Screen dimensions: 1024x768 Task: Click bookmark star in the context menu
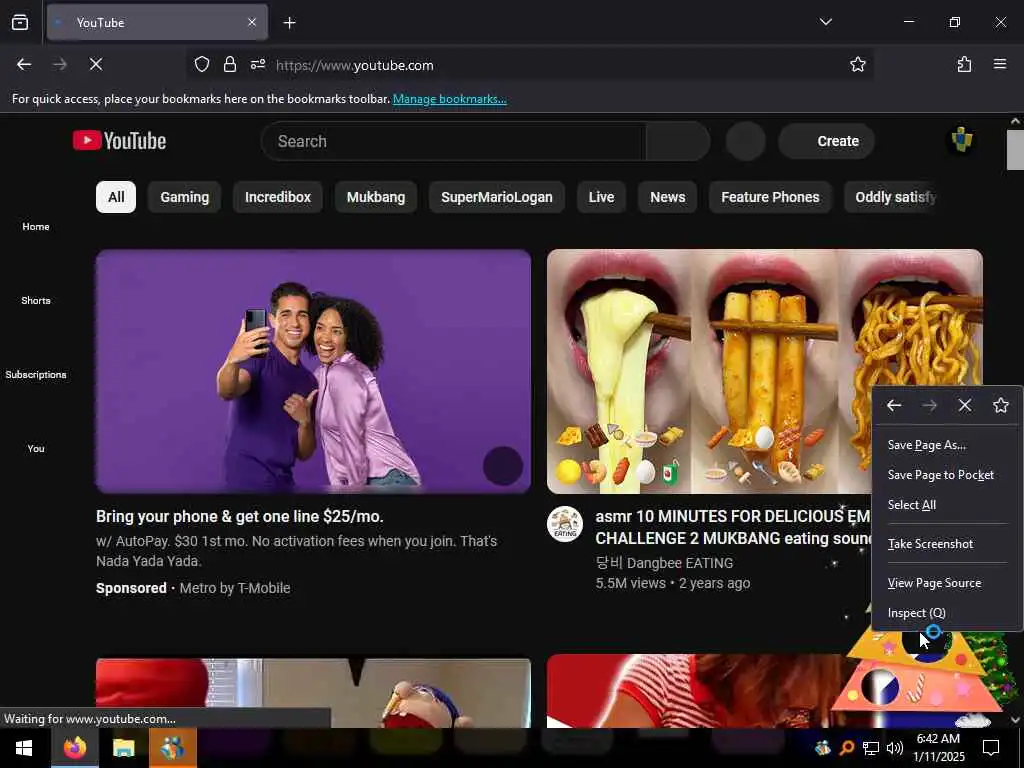pos(1000,406)
